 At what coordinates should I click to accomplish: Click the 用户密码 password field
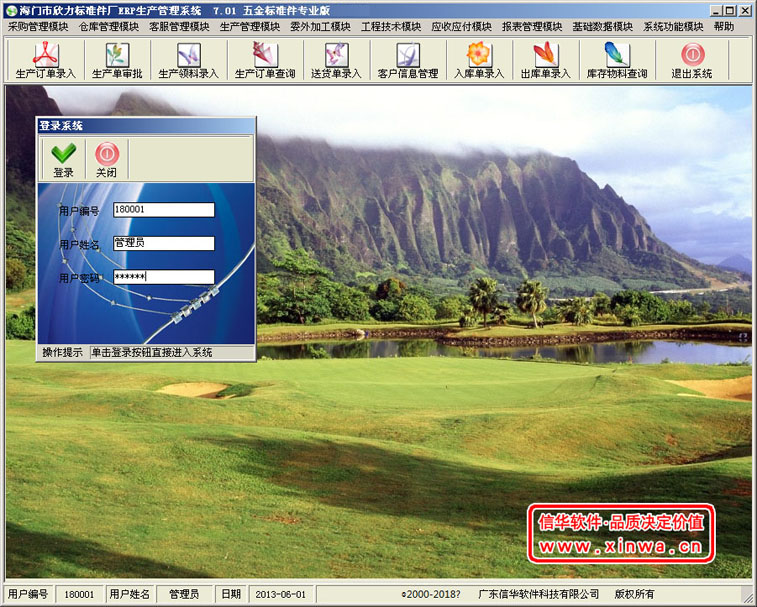(164, 277)
